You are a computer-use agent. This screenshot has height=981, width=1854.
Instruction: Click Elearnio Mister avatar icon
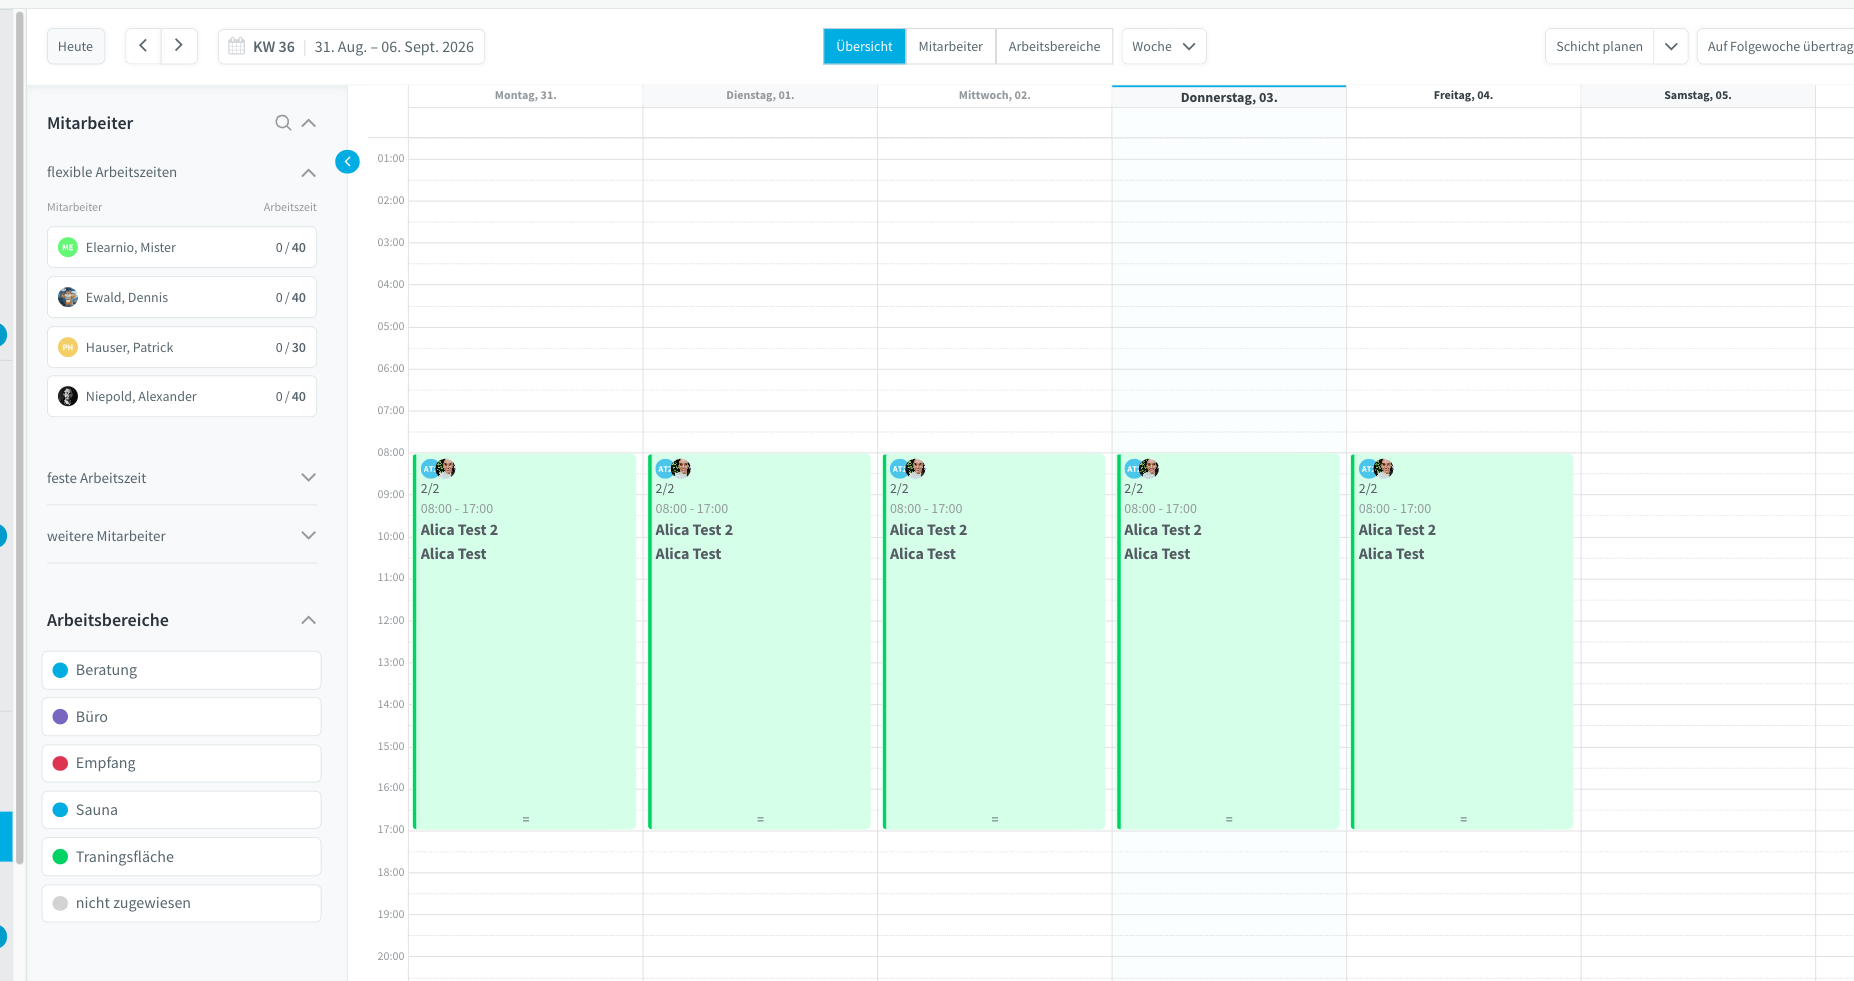point(68,248)
